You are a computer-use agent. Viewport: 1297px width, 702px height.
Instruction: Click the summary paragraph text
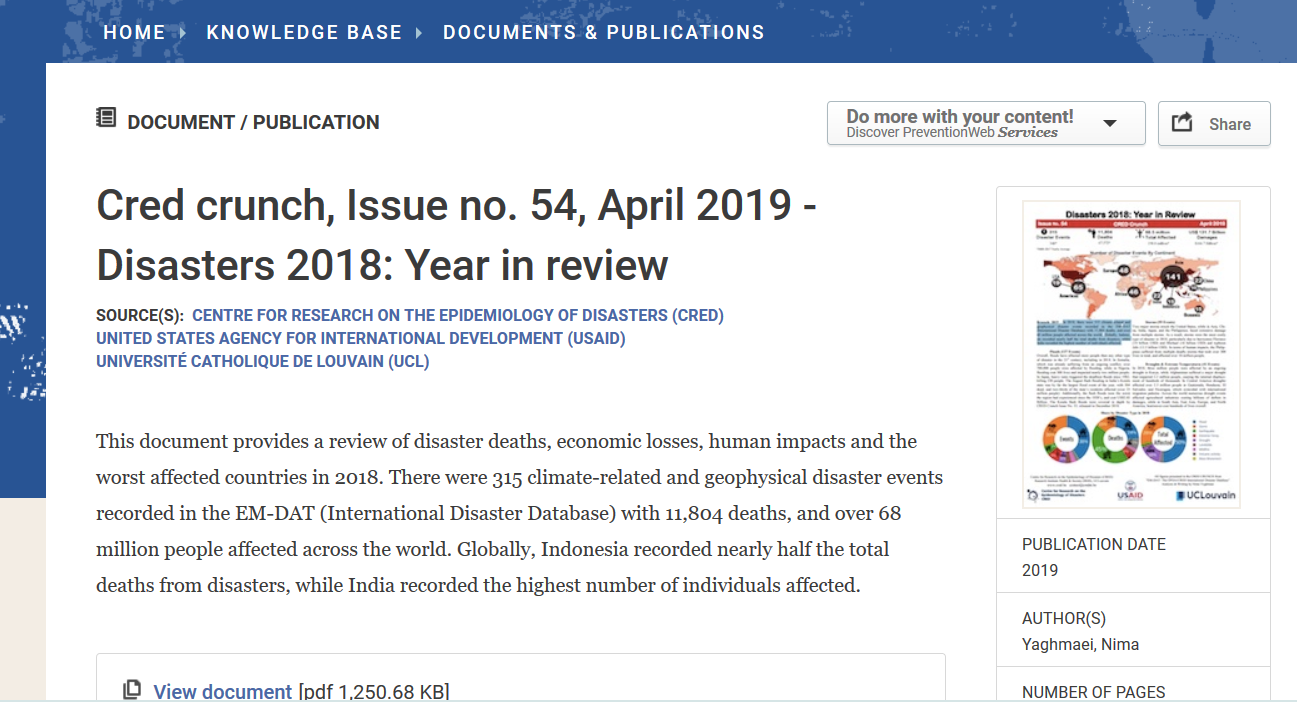520,513
